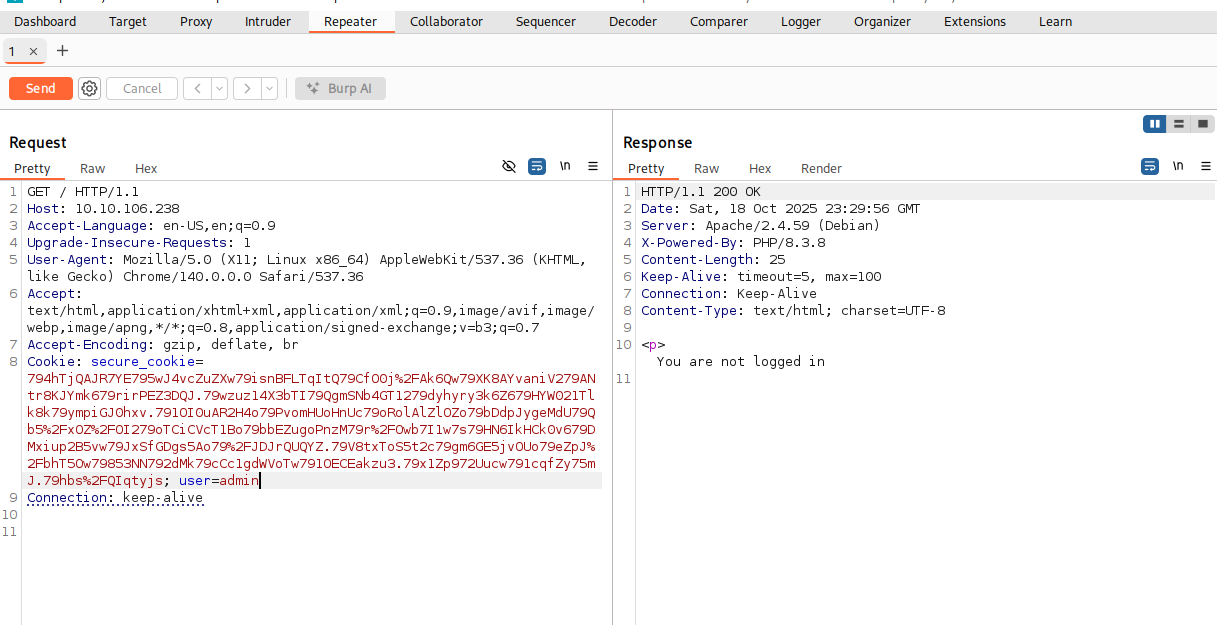Expand the forward history dropdown arrow
The image size is (1217, 625).
tap(269, 88)
